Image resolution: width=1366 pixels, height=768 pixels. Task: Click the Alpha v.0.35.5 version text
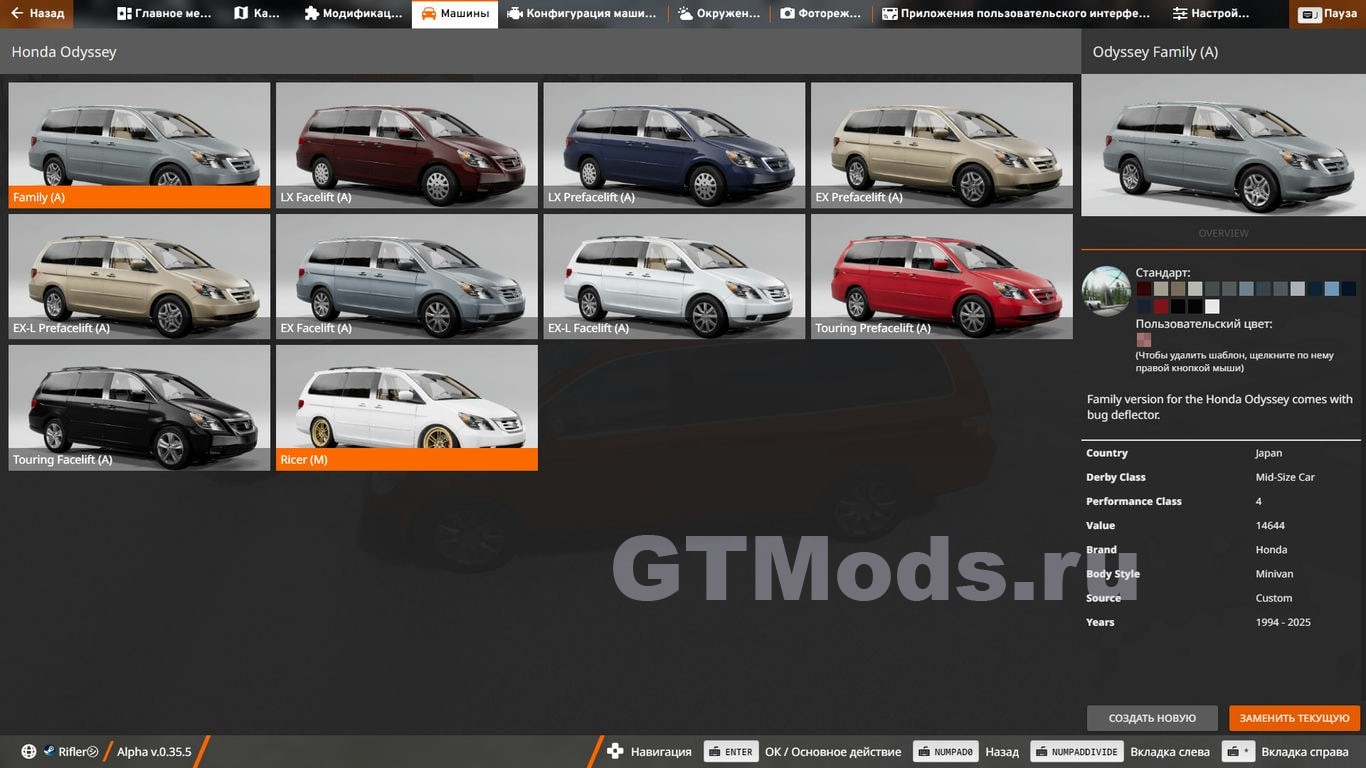pyautogui.click(x=154, y=752)
